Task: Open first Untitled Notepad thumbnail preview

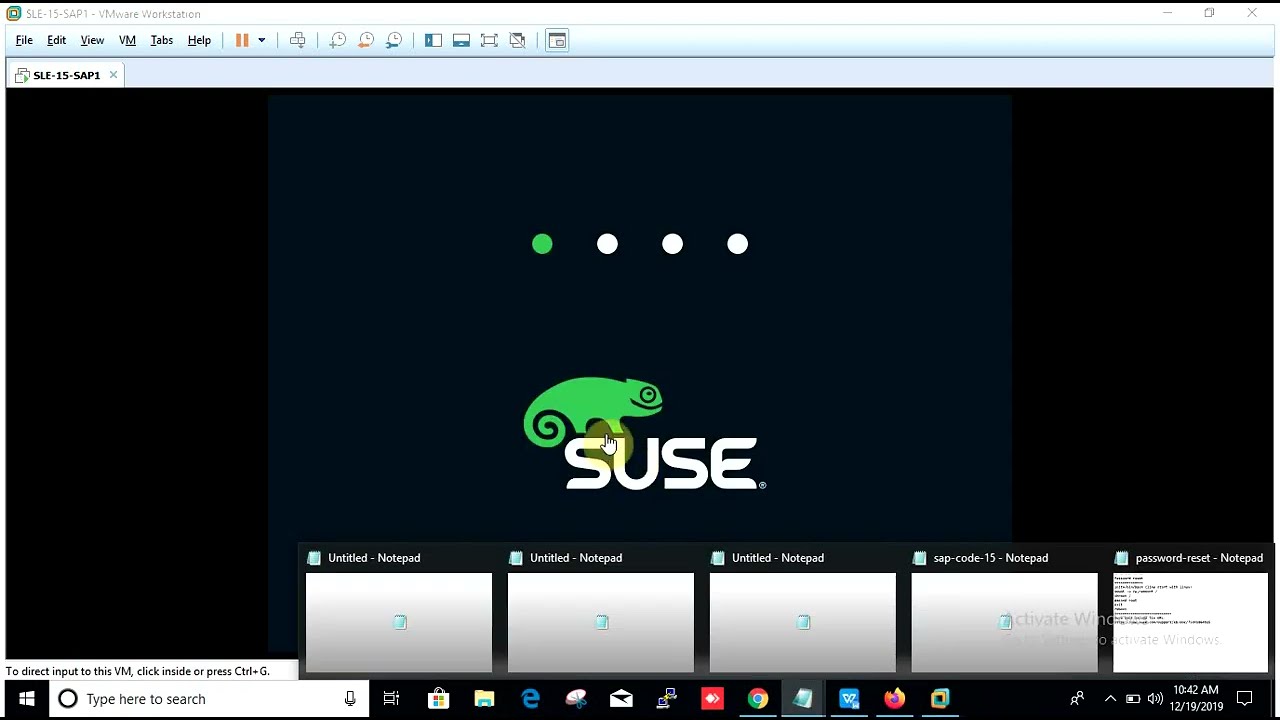Action: (399, 622)
